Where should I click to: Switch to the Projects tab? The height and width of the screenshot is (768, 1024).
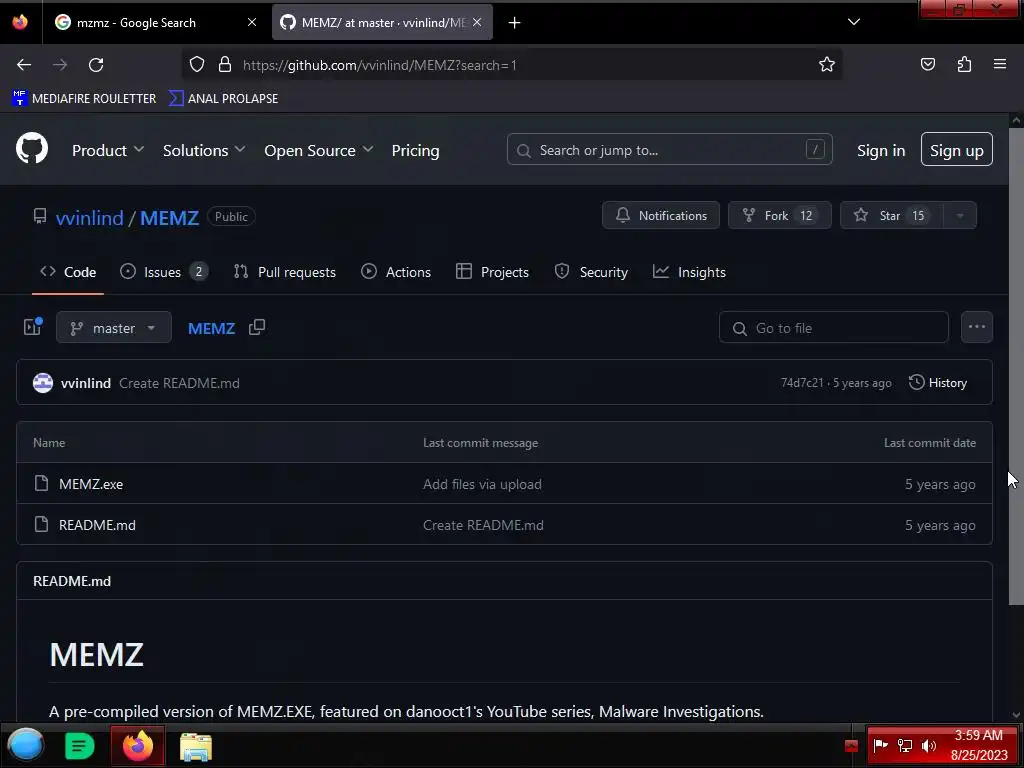[492, 272]
